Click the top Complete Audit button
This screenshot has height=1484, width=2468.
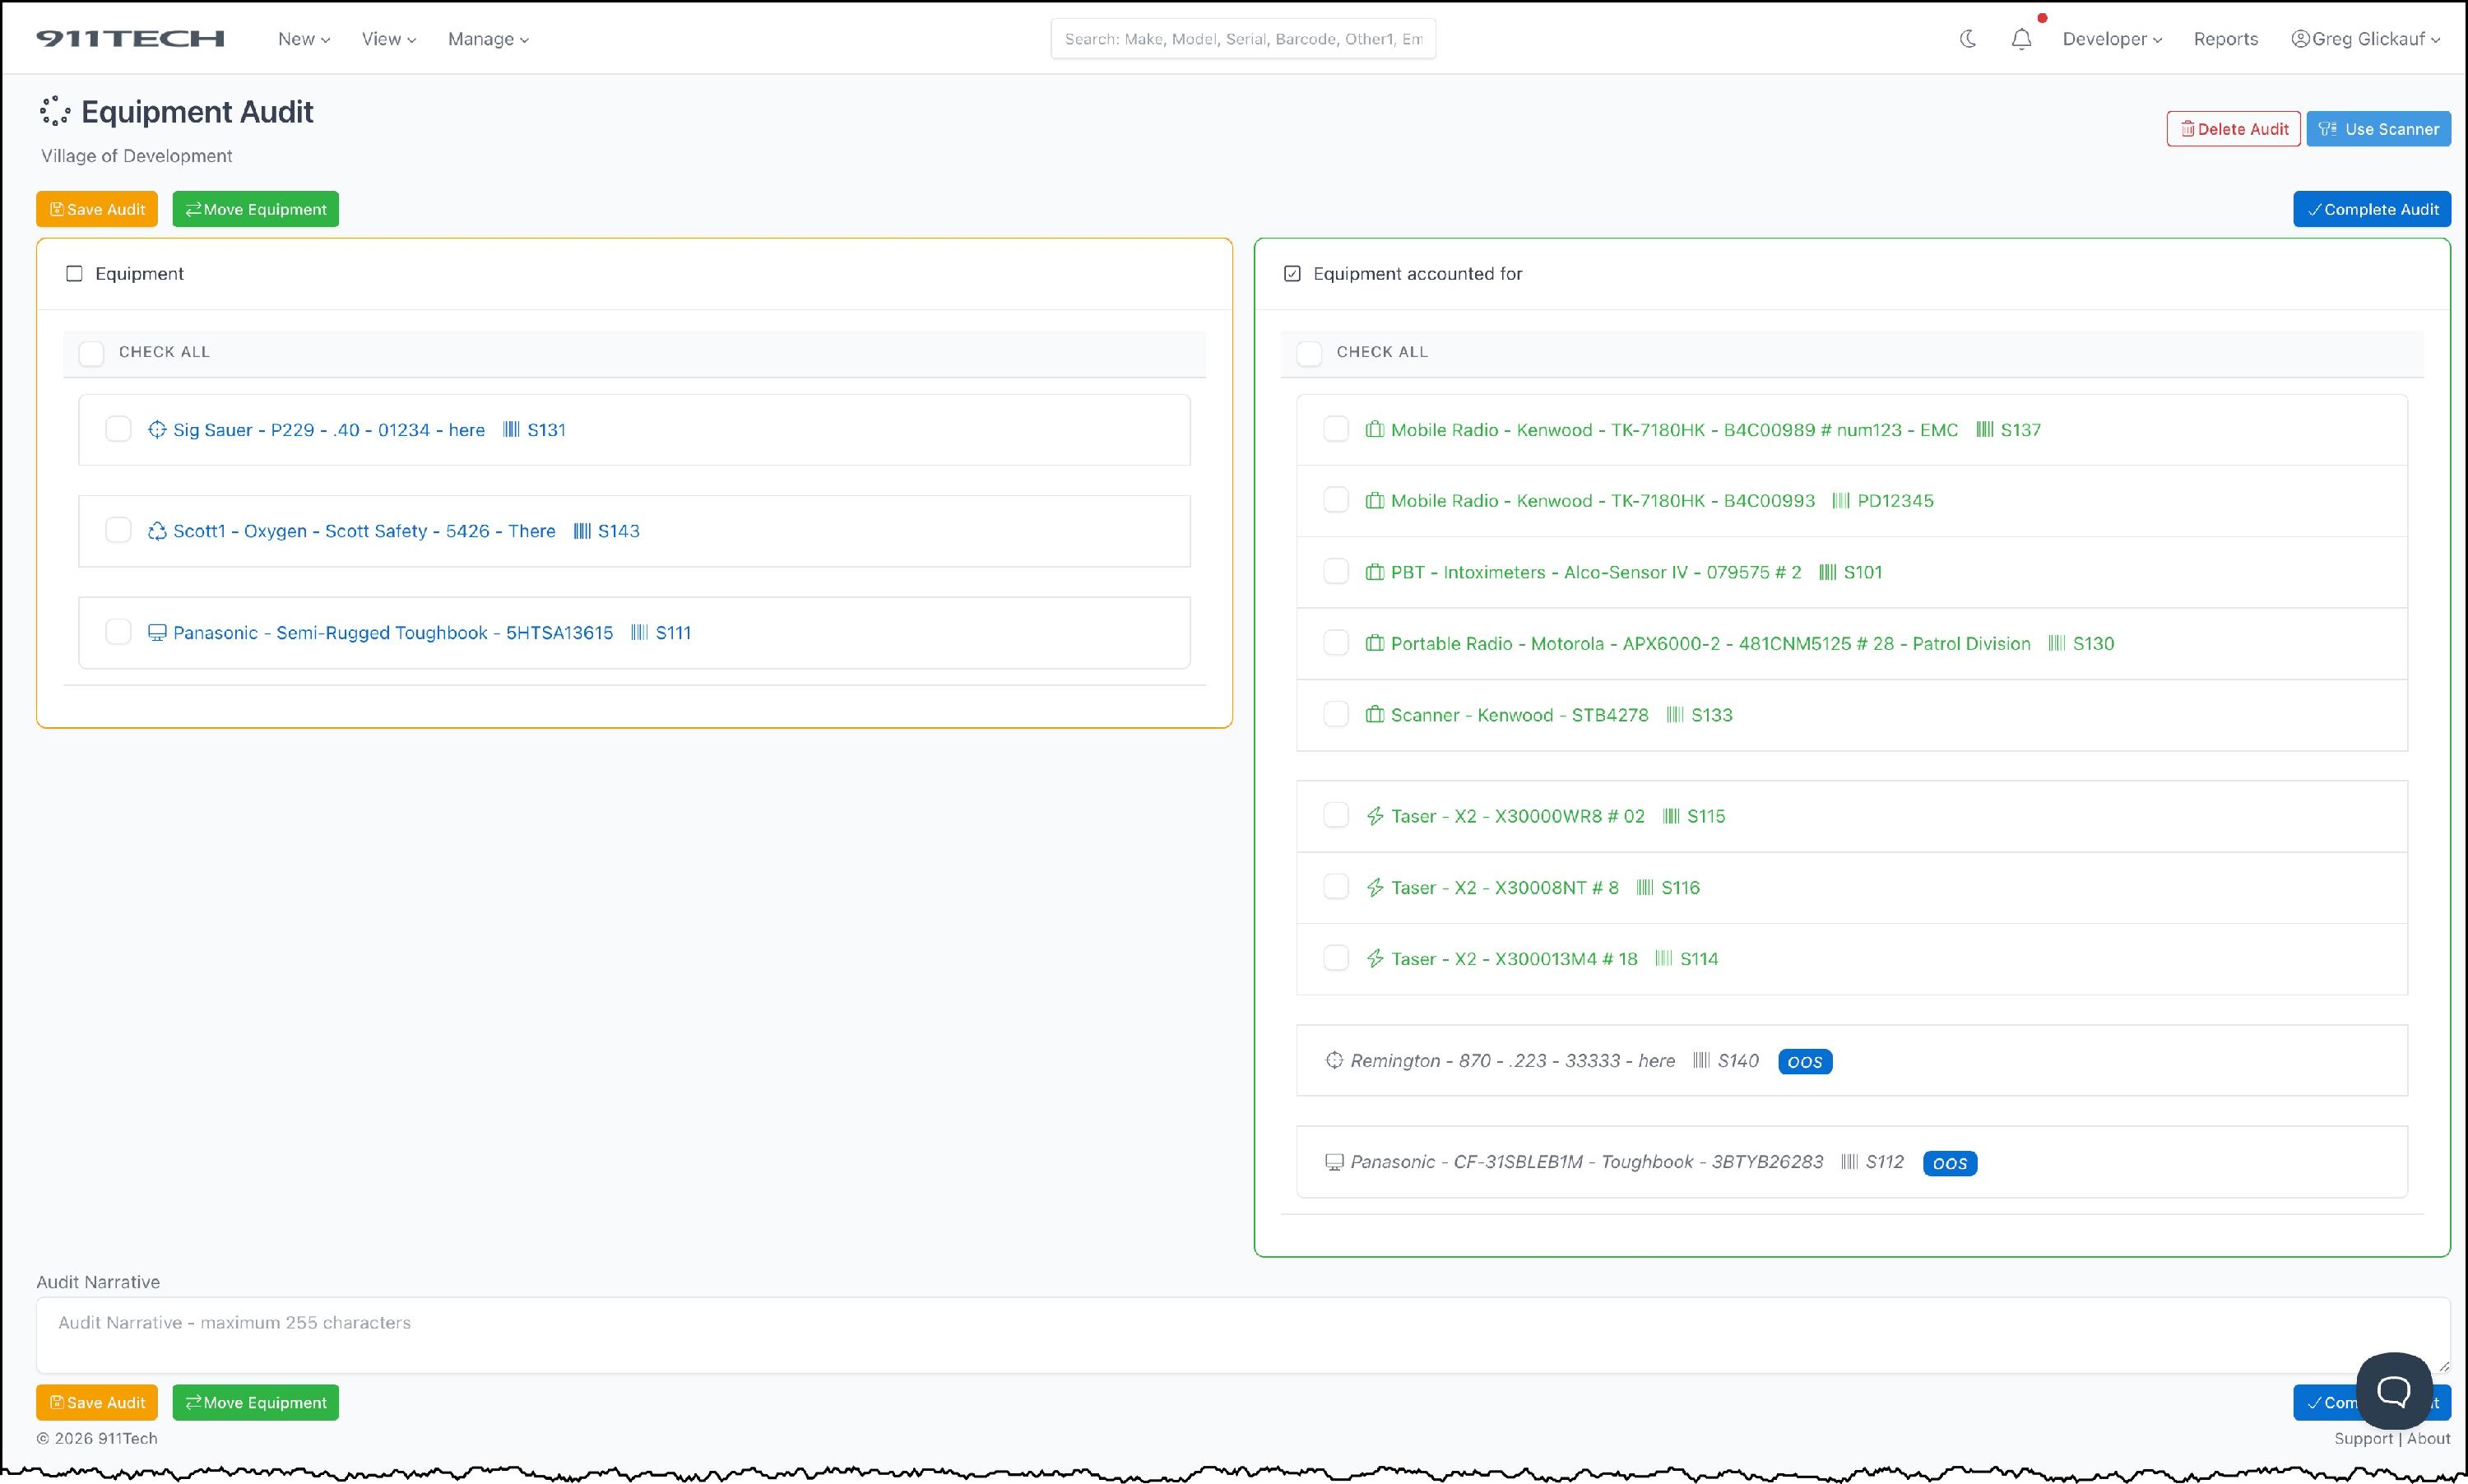[x=2371, y=209]
